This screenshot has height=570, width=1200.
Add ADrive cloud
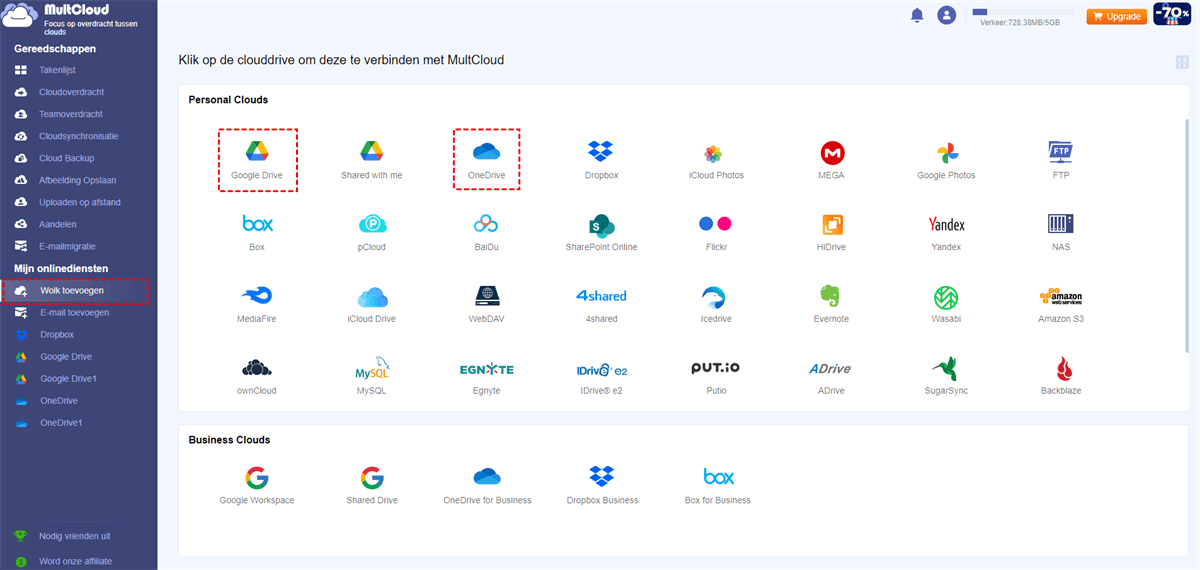[x=829, y=369]
